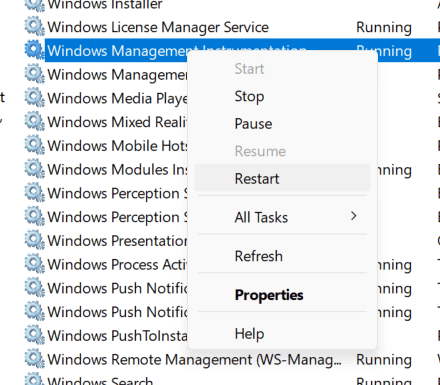This screenshot has height=385, width=440.
Task: Click gear icon beside Windows Media Player service
Action: coord(34,98)
